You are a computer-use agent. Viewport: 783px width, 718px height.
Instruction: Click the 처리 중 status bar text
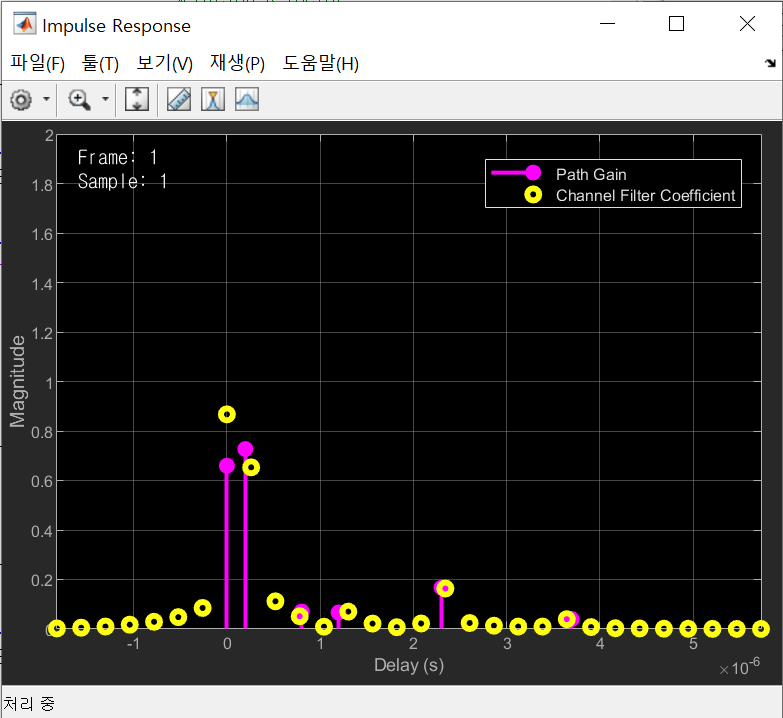pyautogui.click(x=29, y=704)
